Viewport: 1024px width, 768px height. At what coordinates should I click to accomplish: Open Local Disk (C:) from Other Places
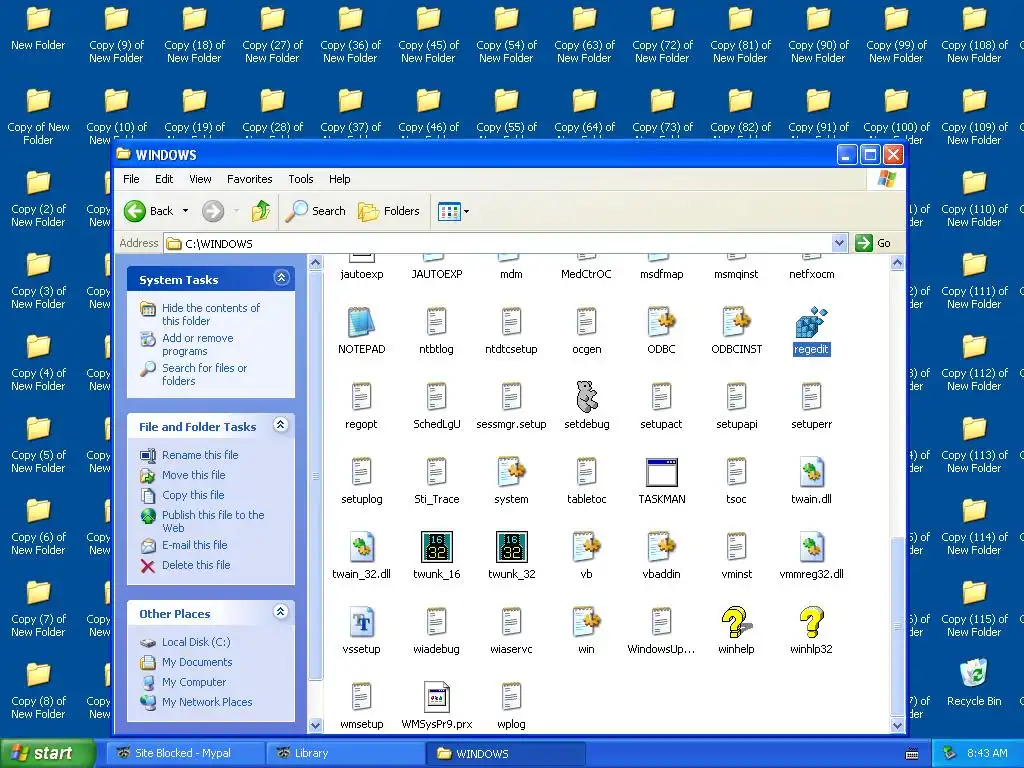point(196,642)
